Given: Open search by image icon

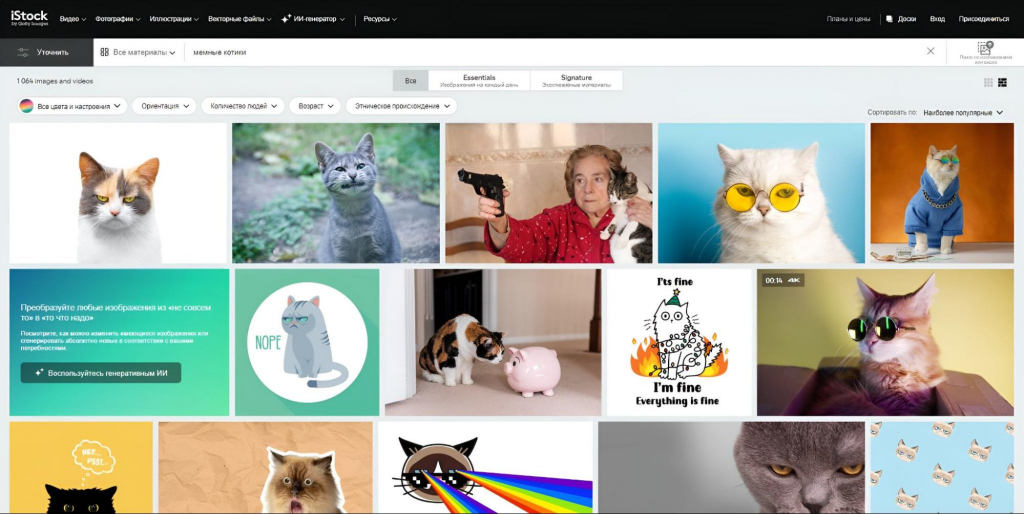Looking at the screenshot, I should coord(984,50).
